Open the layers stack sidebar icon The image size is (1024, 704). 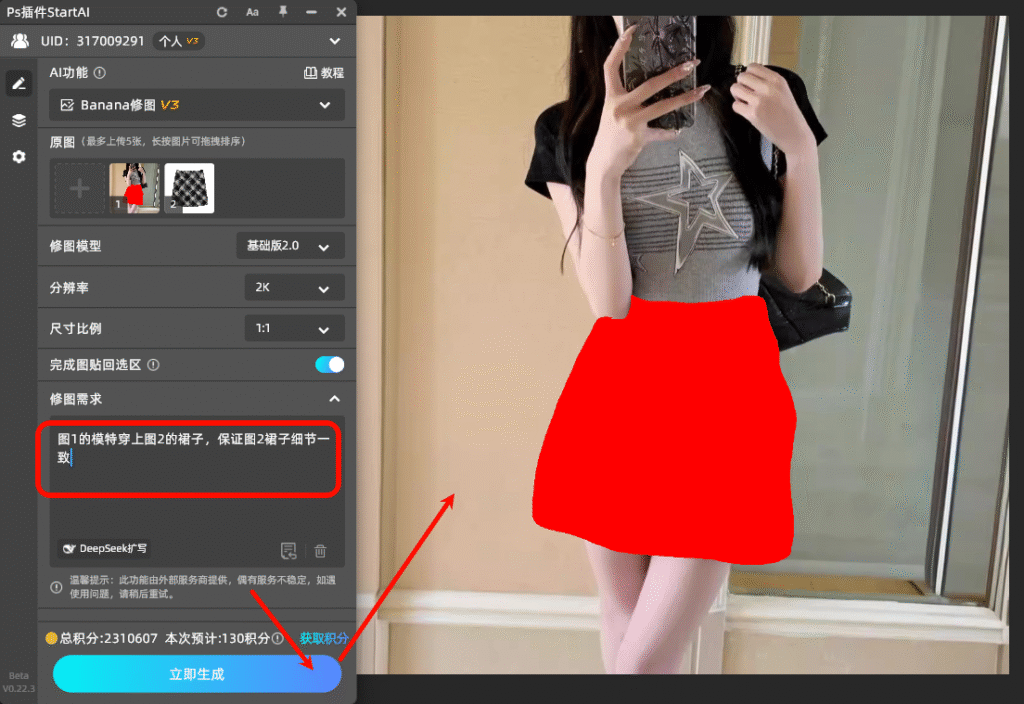click(x=18, y=120)
